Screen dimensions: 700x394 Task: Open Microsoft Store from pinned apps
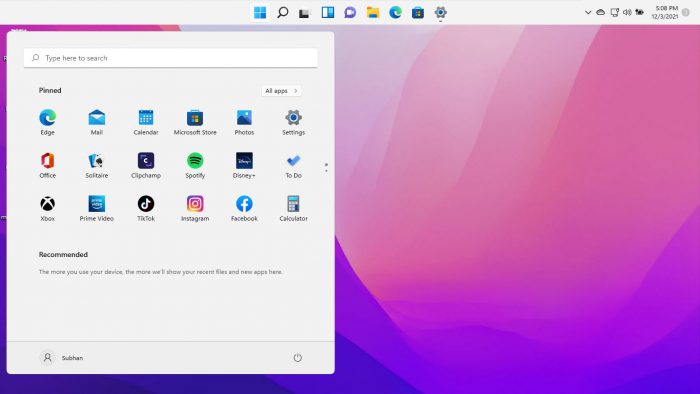(x=195, y=122)
